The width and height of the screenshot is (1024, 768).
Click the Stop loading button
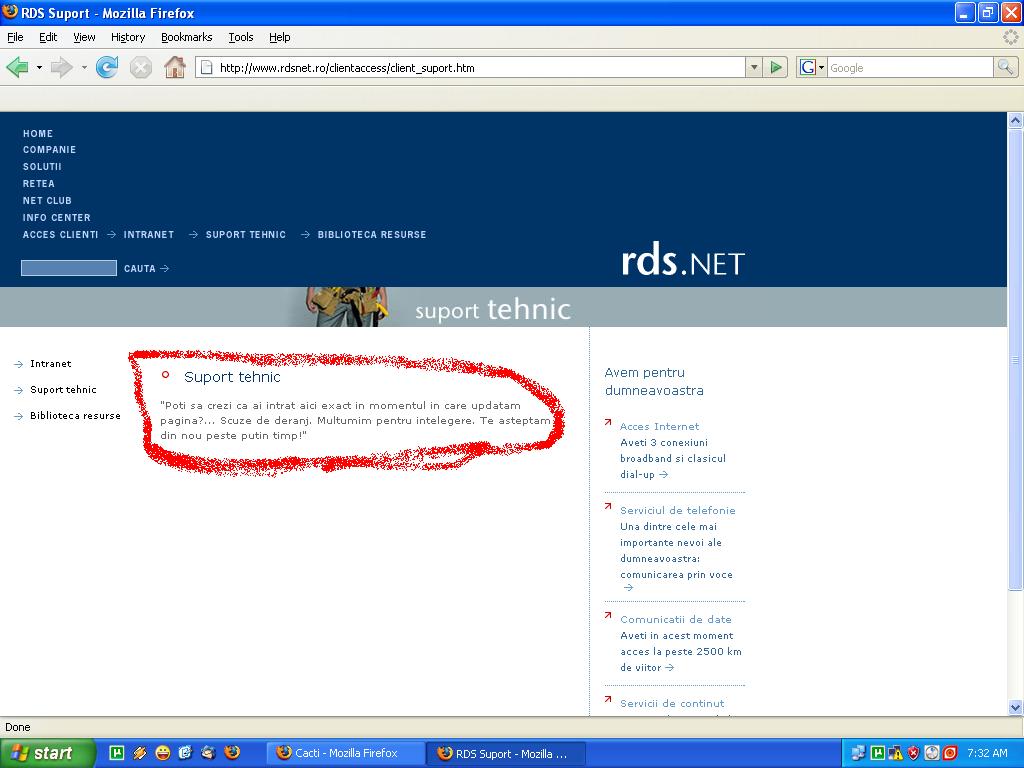140,67
